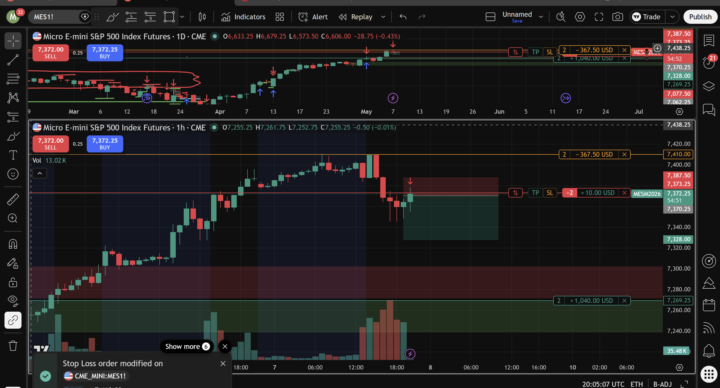720x388 pixels.
Task: Click BUY 7,372.25 on the 1h chart
Action: pyautogui.click(x=105, y=144)
